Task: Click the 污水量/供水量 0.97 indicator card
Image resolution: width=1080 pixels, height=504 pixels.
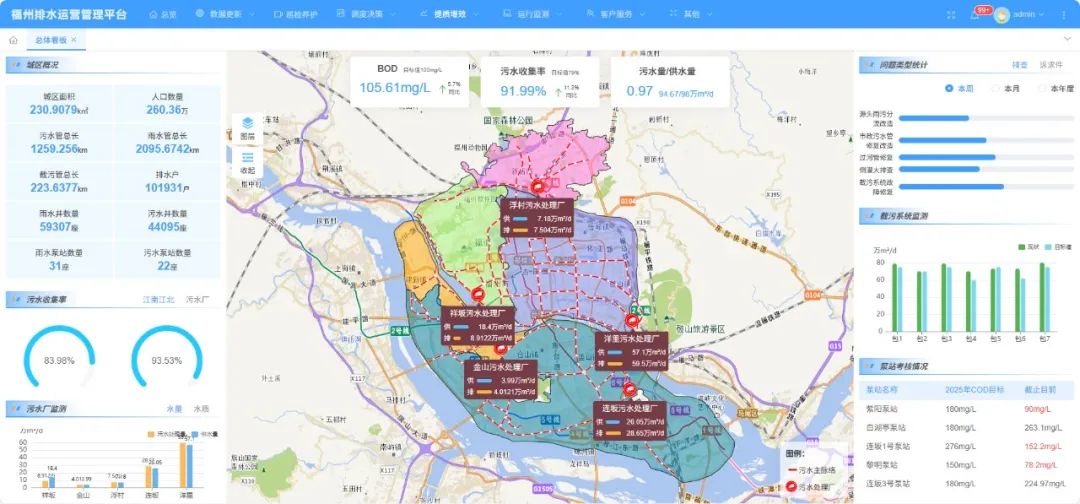Action: coord(669,81)
